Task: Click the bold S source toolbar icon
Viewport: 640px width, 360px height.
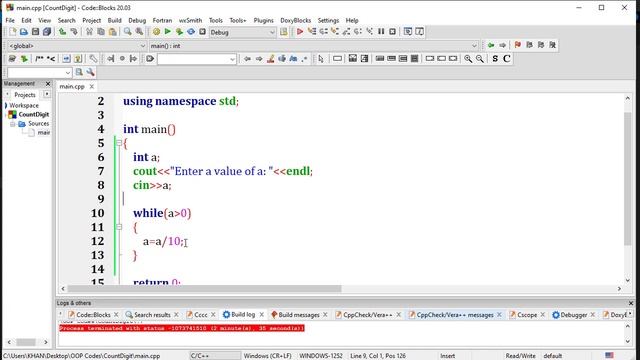Action: [495, 59]
